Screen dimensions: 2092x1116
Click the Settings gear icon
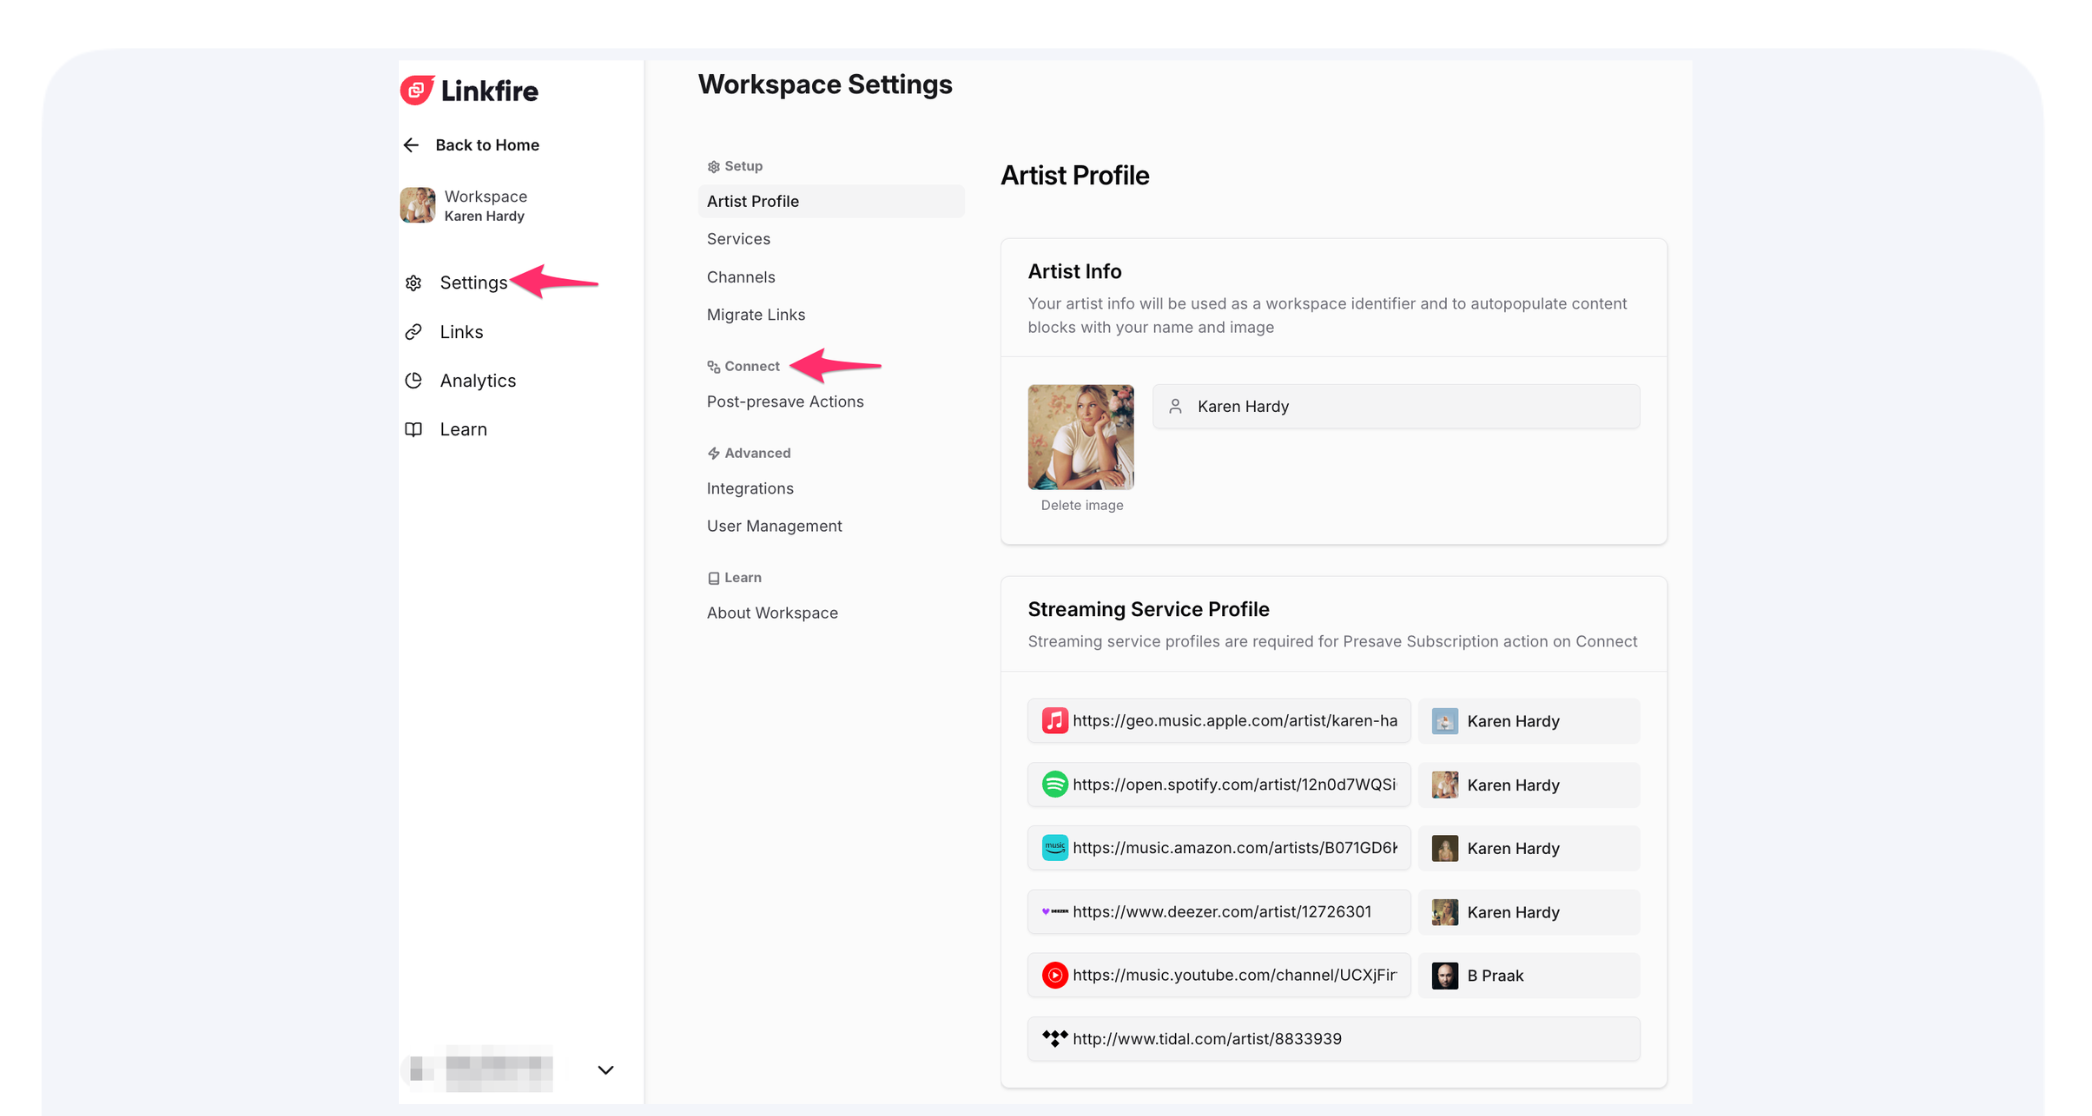pos(413,283)
